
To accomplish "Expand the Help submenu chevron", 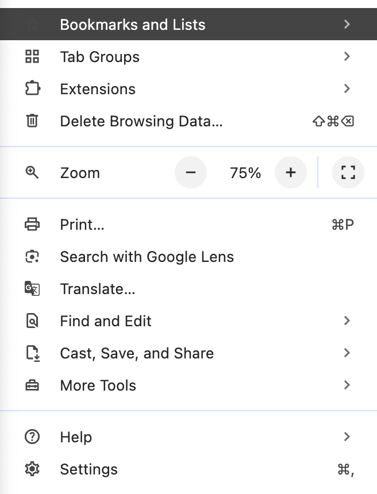I will 347,437.
